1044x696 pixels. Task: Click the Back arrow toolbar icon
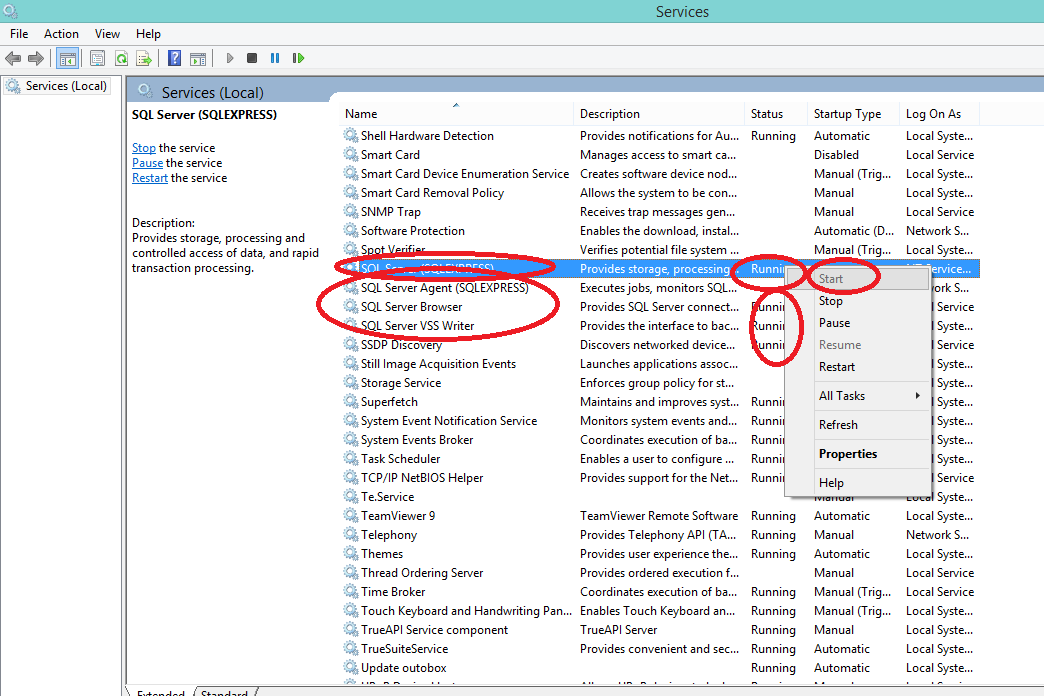coord(13,59)
